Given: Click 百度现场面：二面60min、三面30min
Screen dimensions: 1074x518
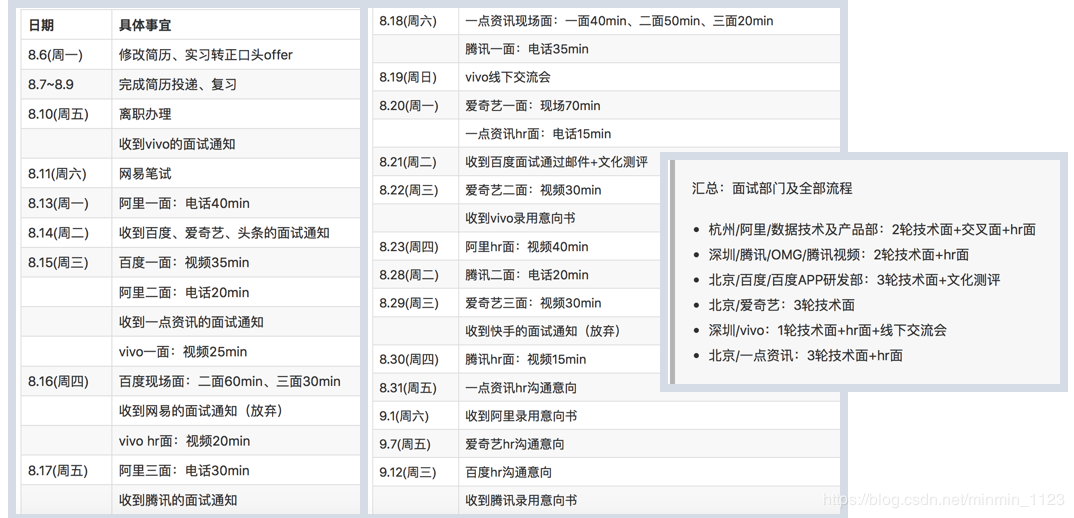Looking at the screenshot, I should pyautogui.click(x=229, y=381).
